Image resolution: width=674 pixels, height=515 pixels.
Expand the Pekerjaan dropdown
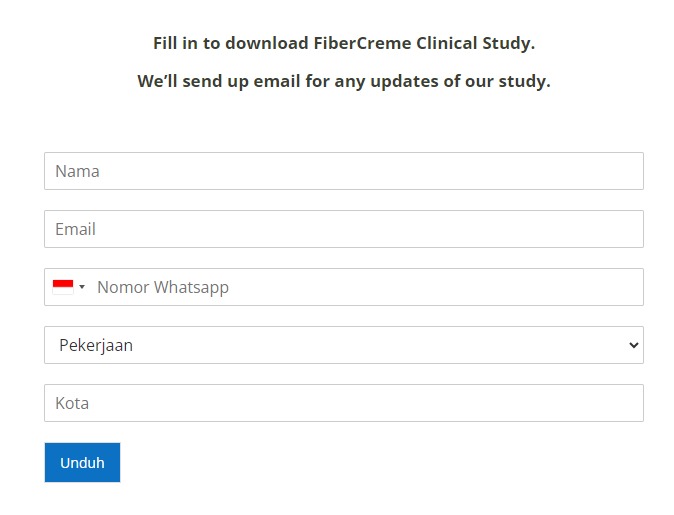(344, 345)
